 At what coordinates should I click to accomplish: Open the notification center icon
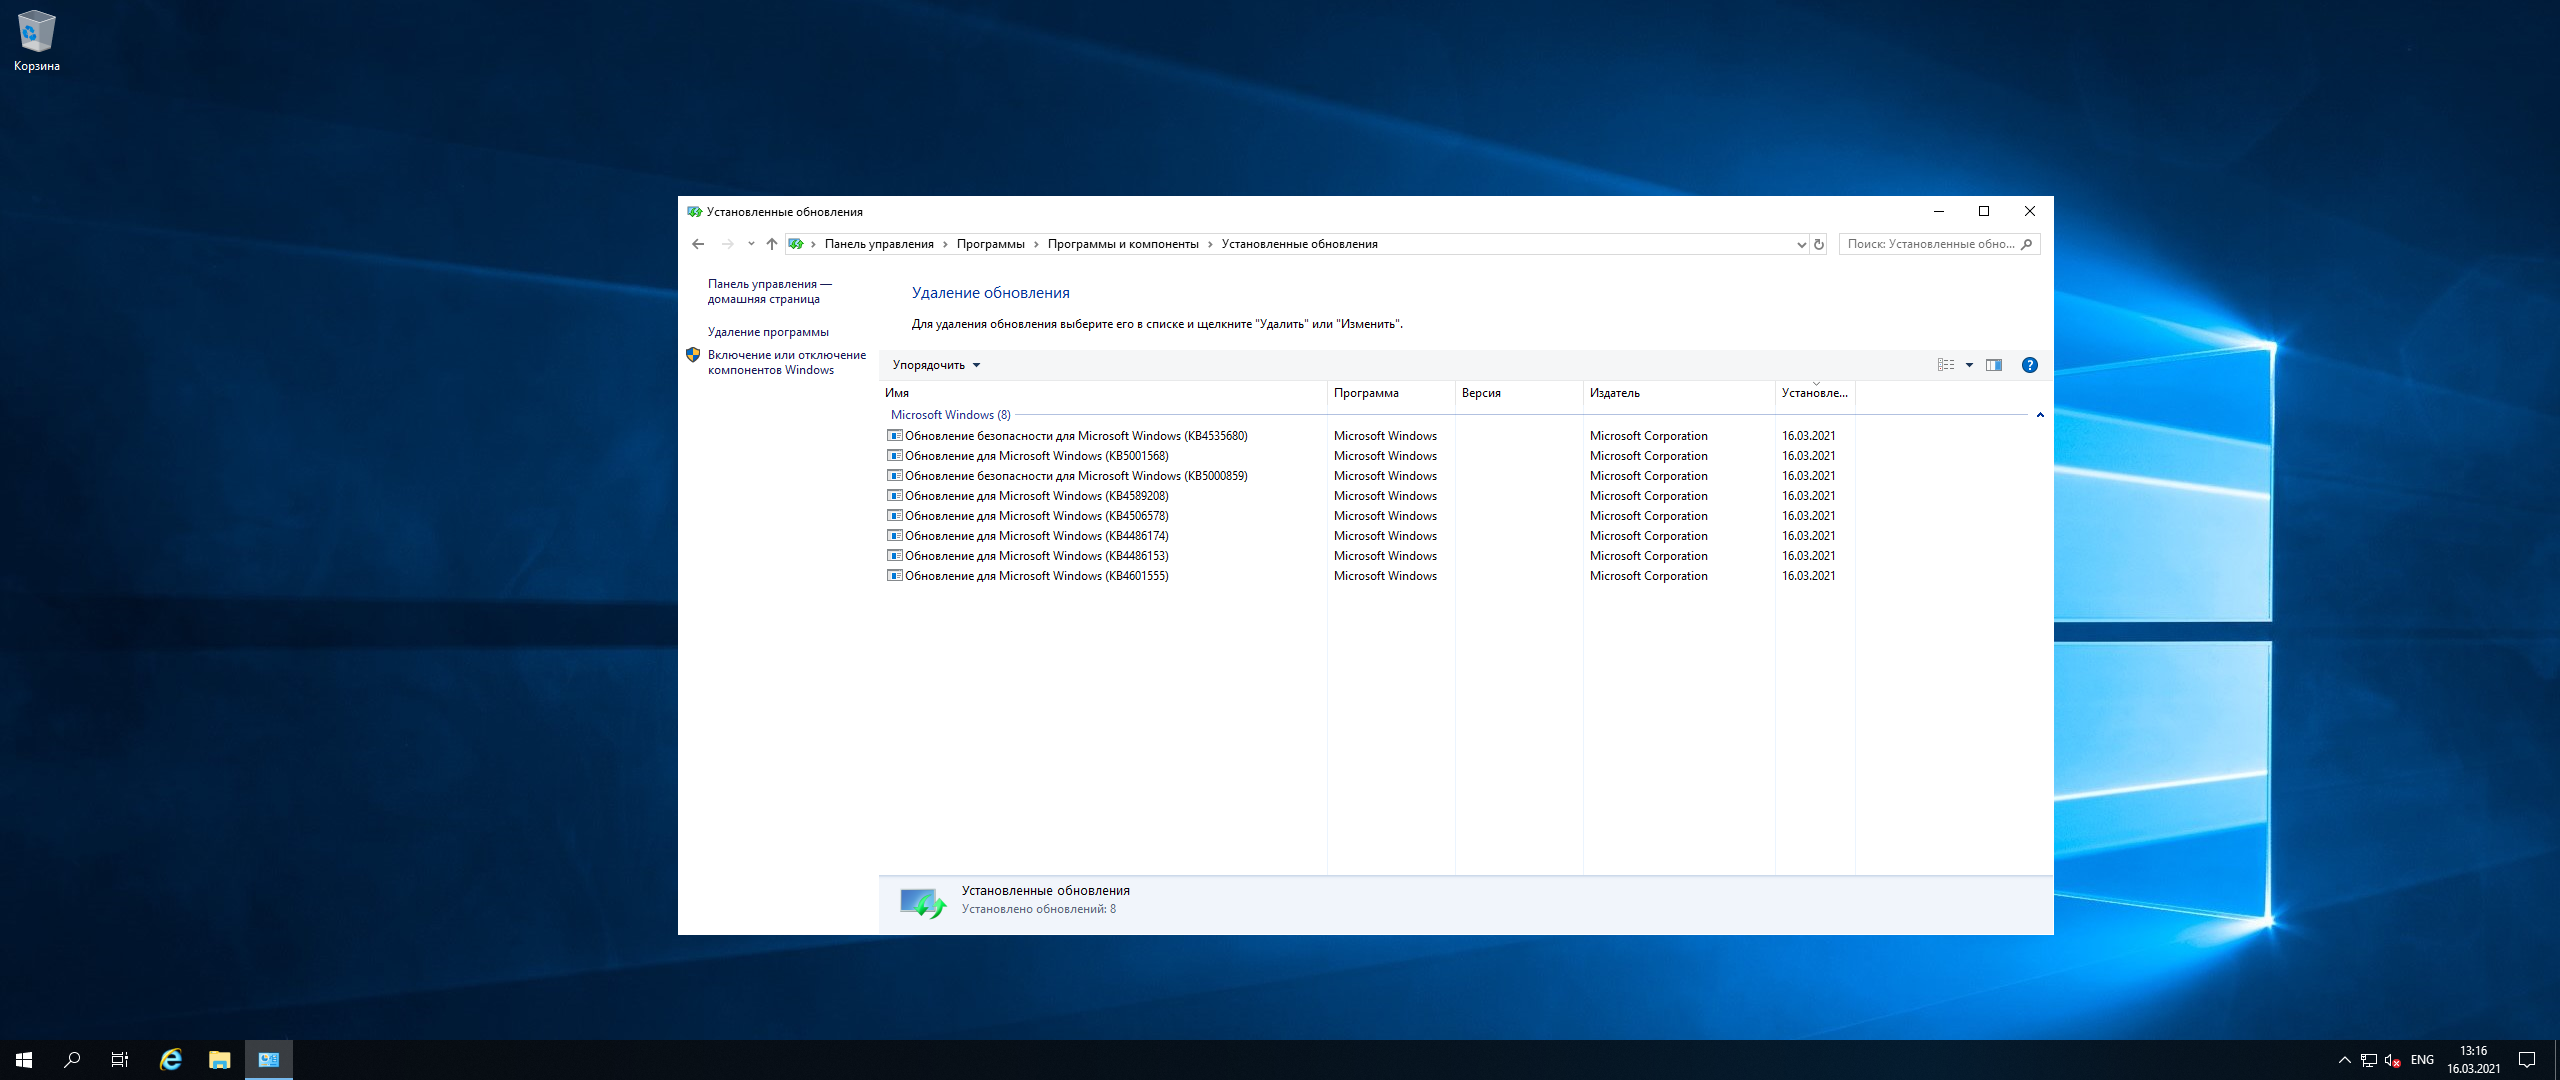point(2527,1060)
